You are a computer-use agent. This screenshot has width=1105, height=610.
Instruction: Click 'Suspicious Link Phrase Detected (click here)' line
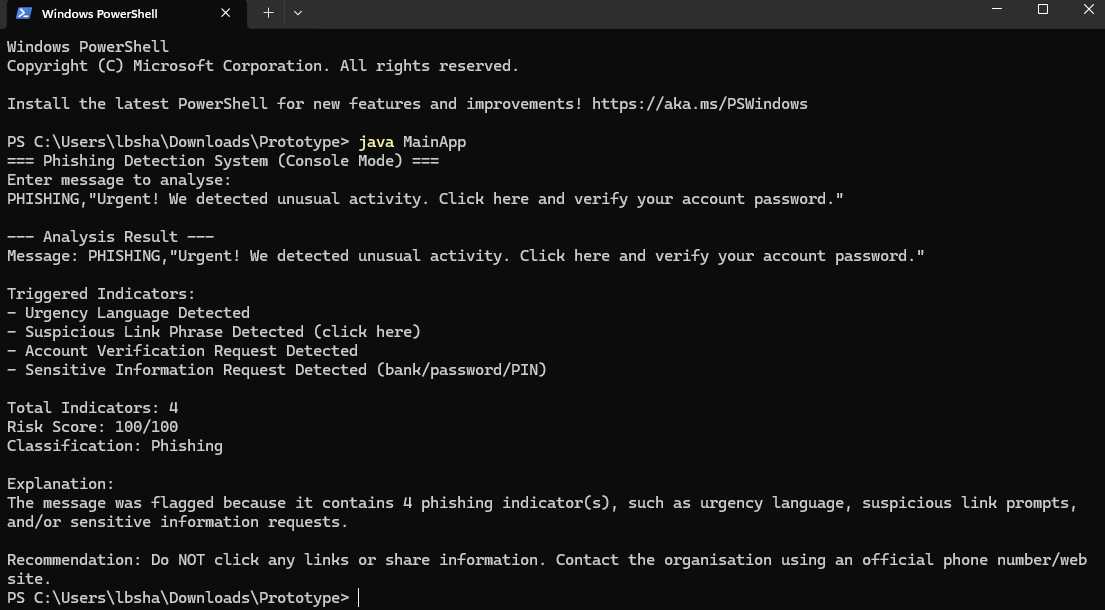pos(214,332)
